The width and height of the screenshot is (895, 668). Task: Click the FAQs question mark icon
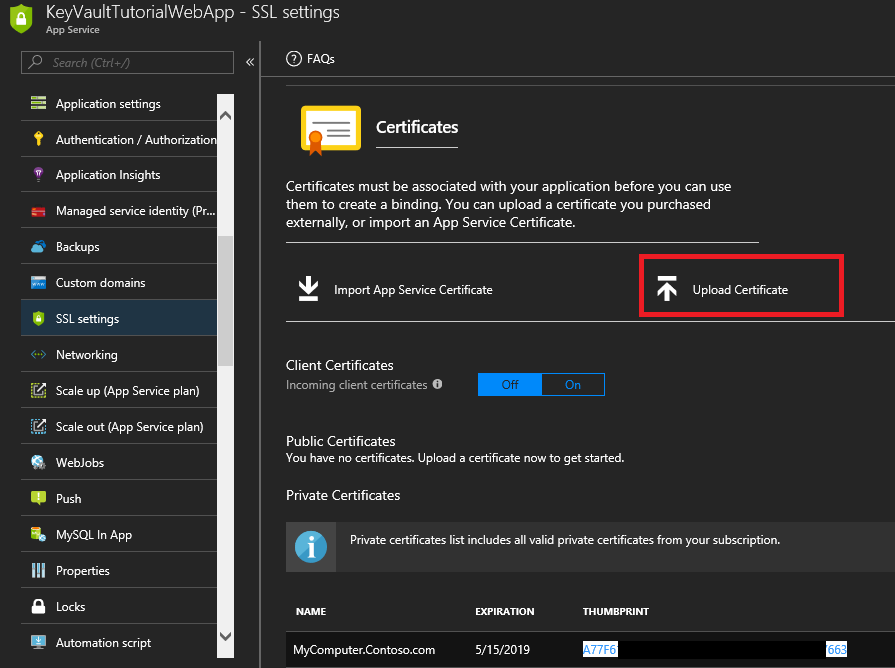pos(294,59)
